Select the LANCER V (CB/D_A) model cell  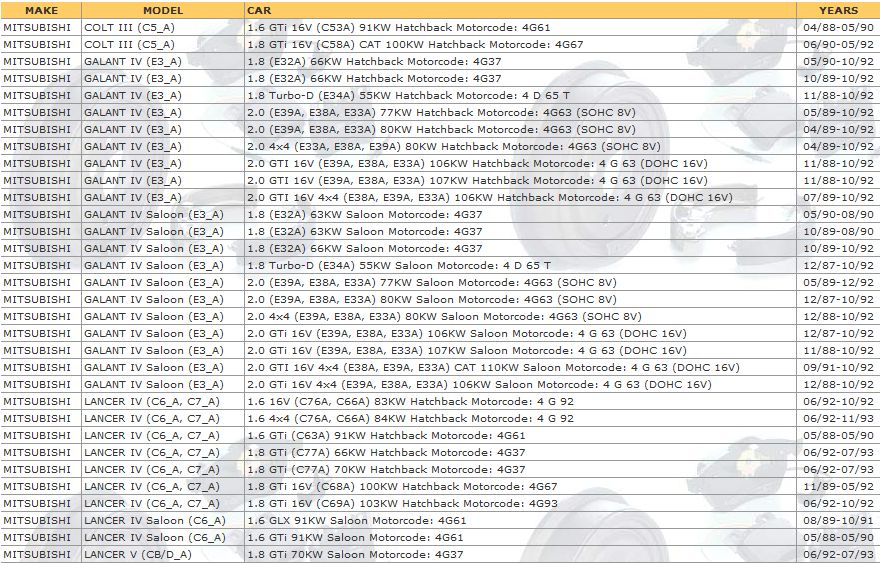163,554
